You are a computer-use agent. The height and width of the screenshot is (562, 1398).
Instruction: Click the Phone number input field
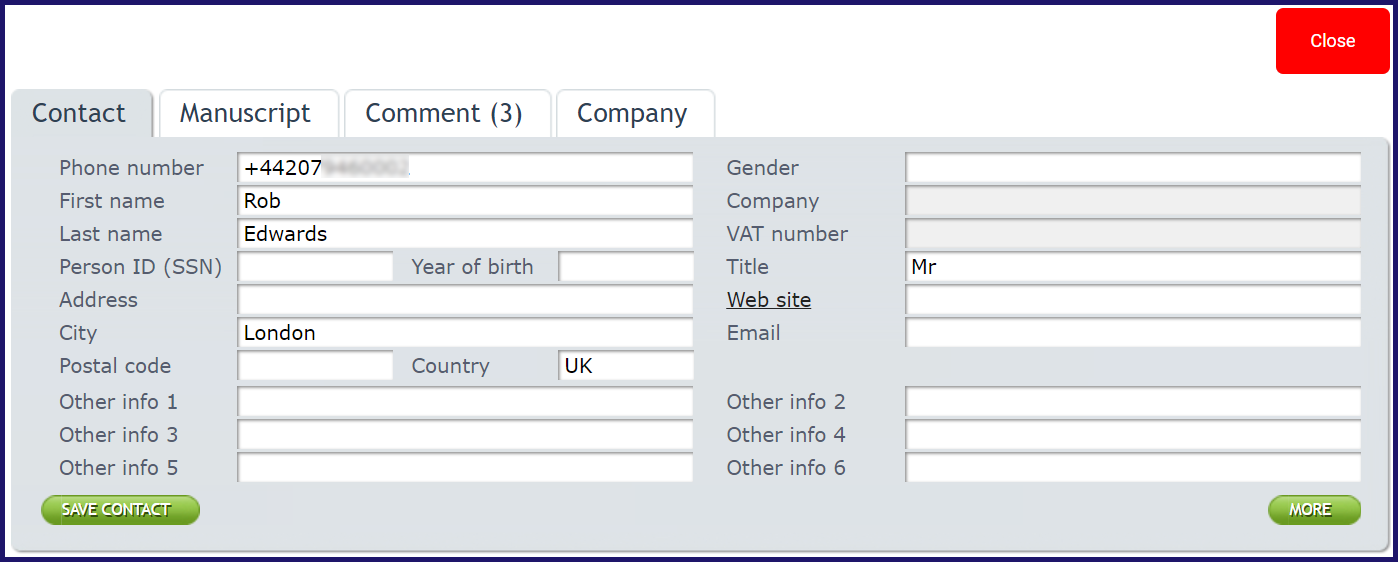[465, 168]
